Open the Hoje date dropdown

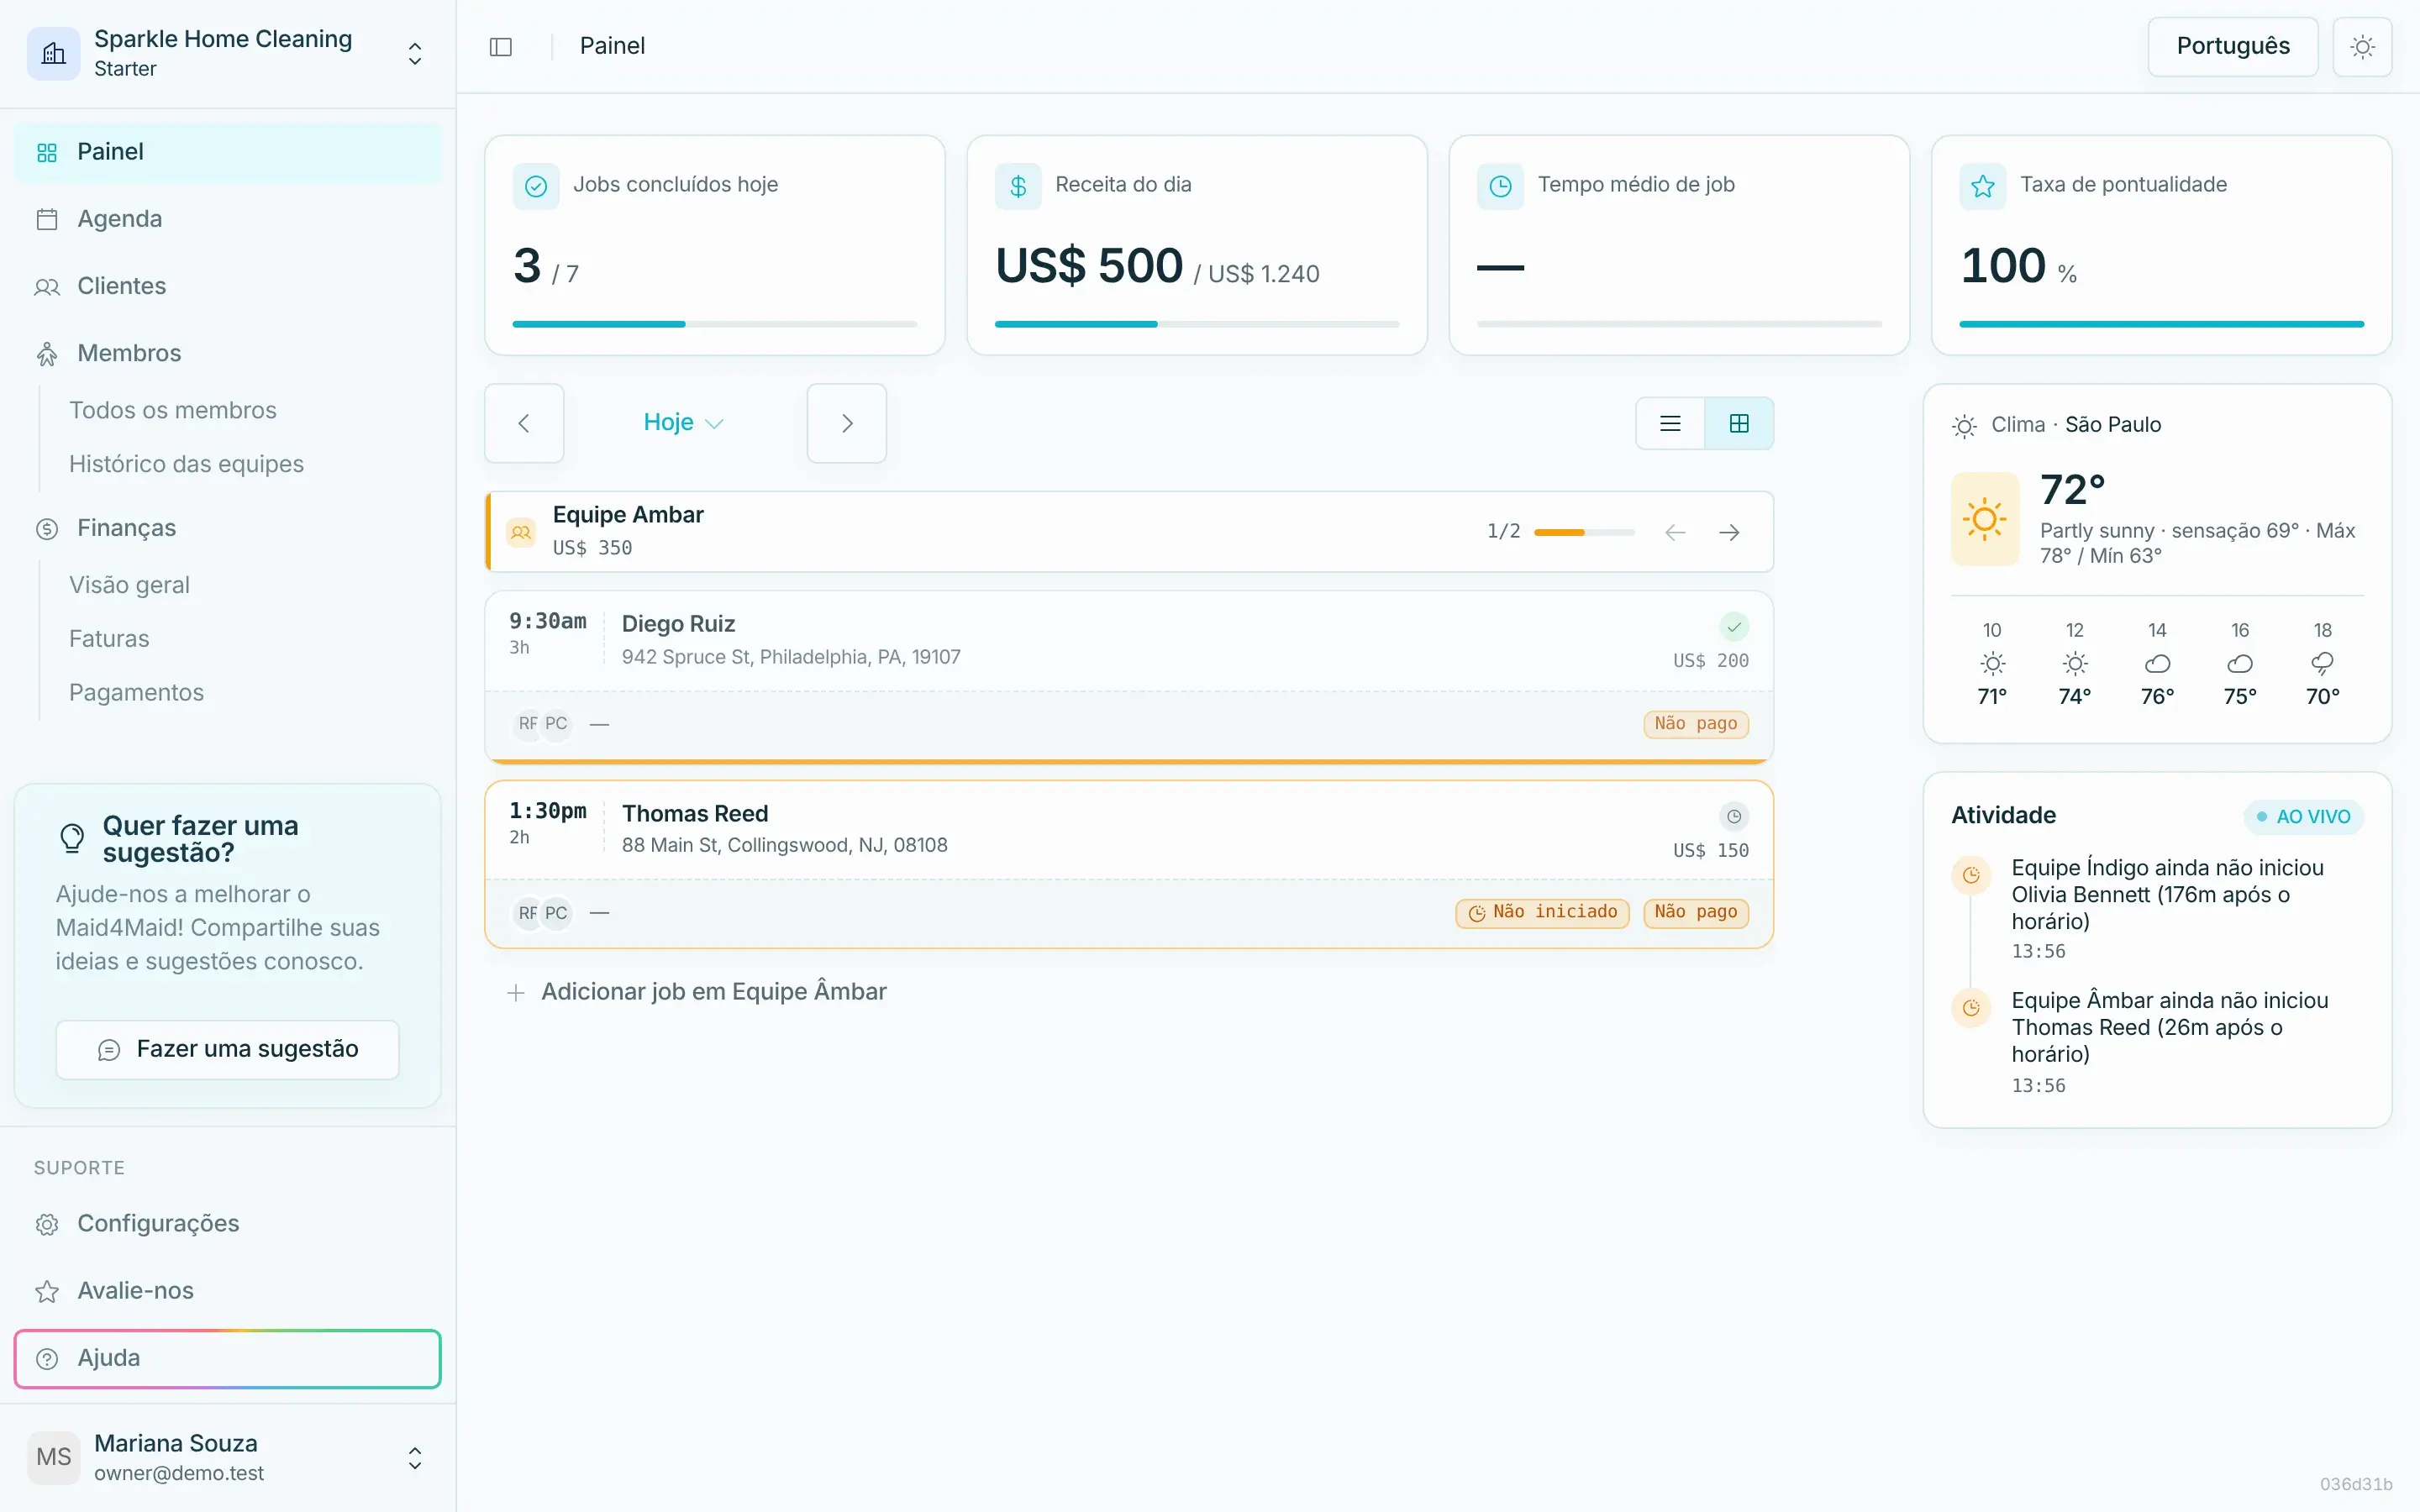pyautogui.click(x=684, y=423)
